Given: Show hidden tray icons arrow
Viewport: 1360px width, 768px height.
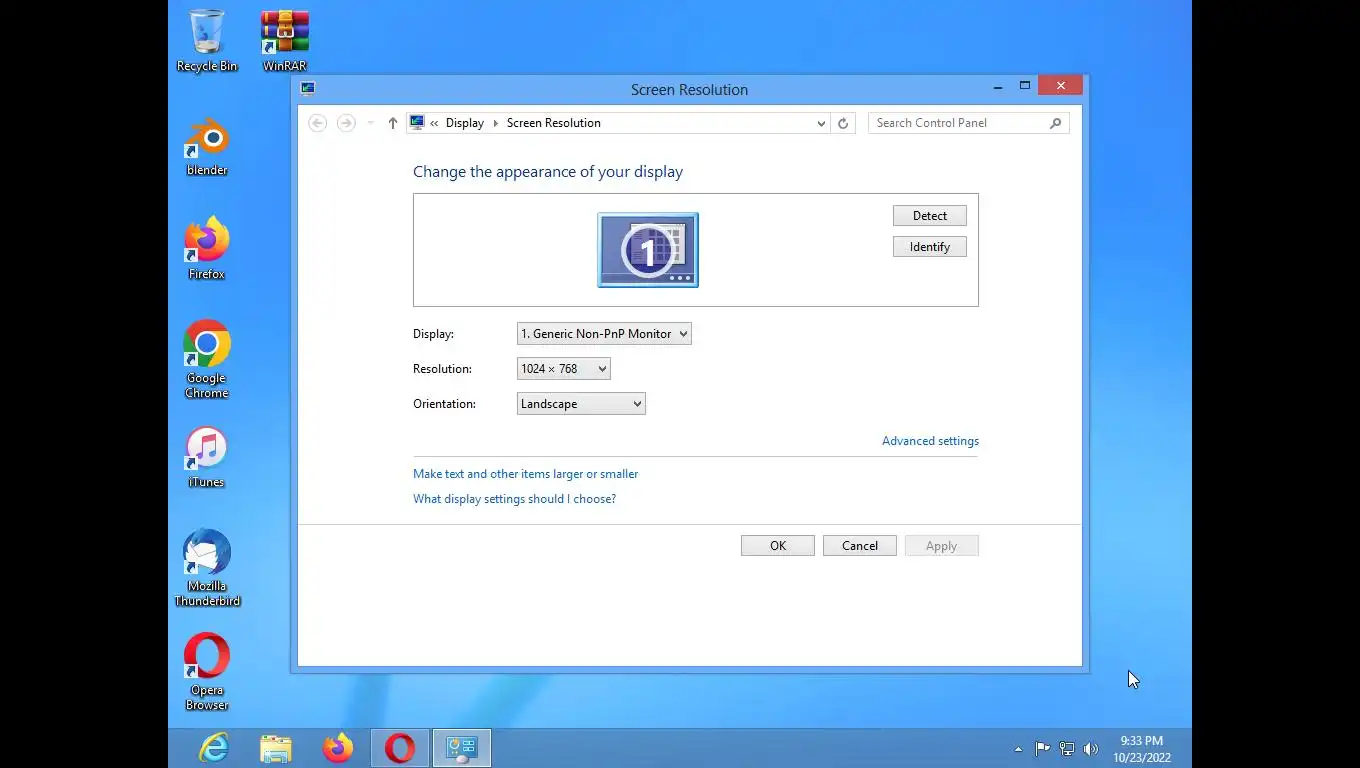Looking at the screenshot, I should click(1018, 749).
